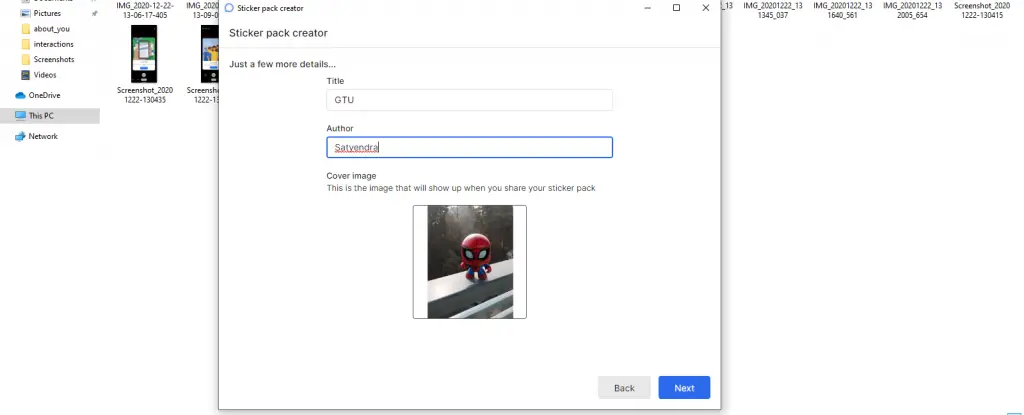Click the Network icon in sidebar
This screenshot has width=1024, height=415.
pyautogui.click(x=20, y=137)
